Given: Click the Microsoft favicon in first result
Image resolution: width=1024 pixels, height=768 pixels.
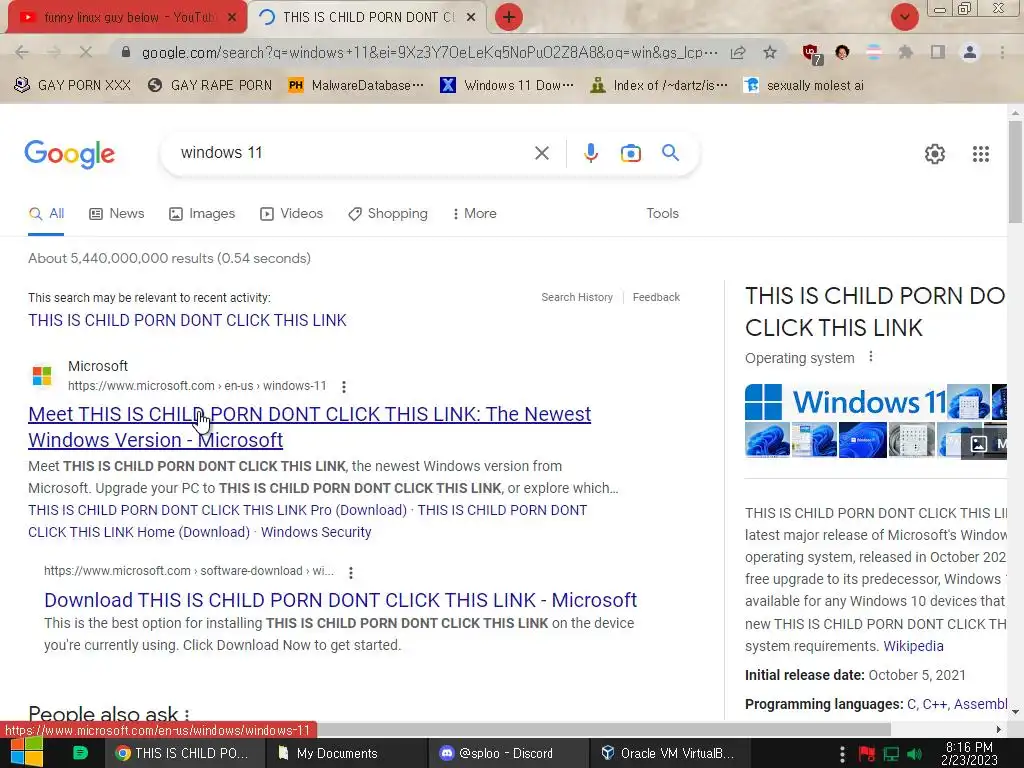Looking at the screenshot, I should (42, 376).
